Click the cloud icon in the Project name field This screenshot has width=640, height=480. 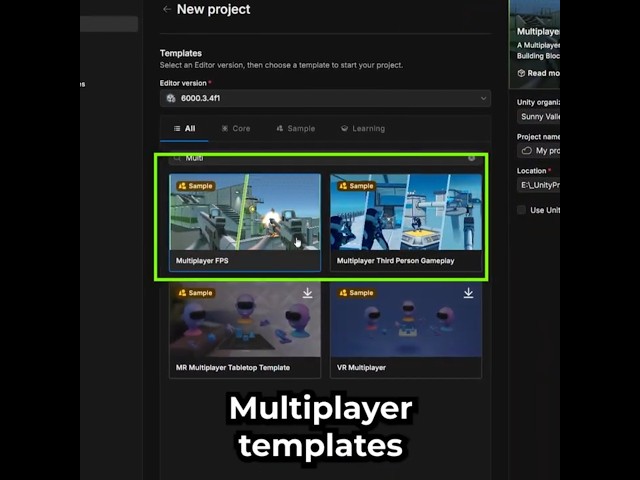[x=527, y=151]
